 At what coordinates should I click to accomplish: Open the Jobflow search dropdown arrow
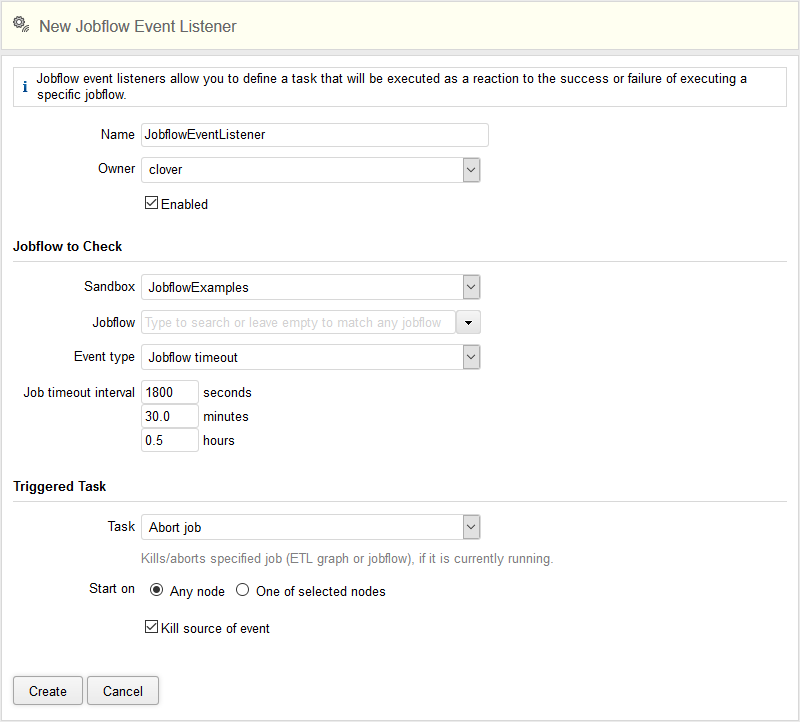[469, 322]
